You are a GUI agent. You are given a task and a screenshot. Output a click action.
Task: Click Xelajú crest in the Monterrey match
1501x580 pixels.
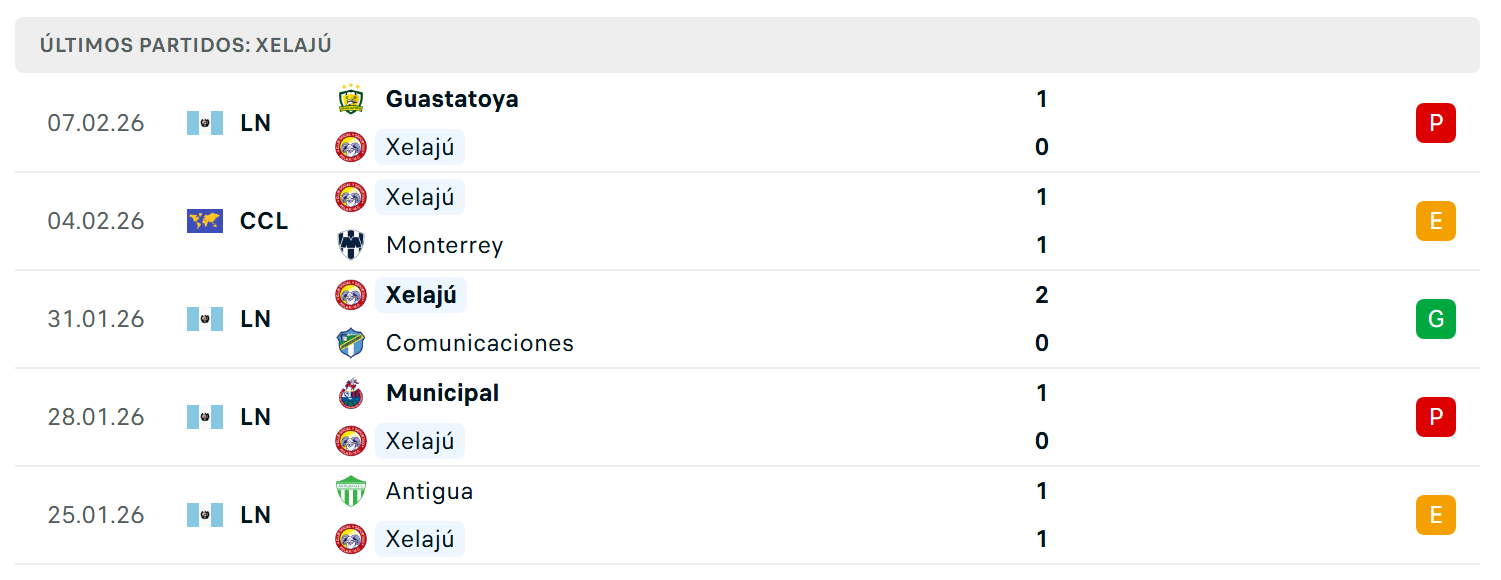[x=351, y=197]
